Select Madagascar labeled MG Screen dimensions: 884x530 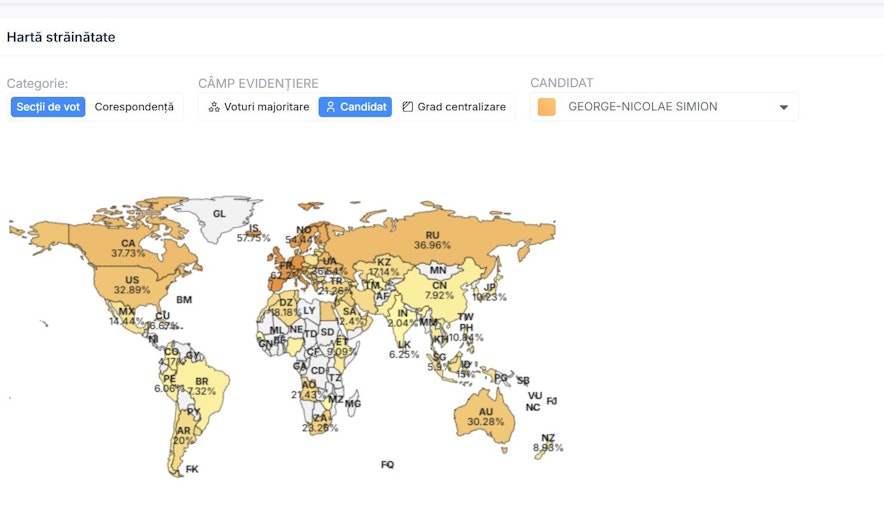coord(353,403)
